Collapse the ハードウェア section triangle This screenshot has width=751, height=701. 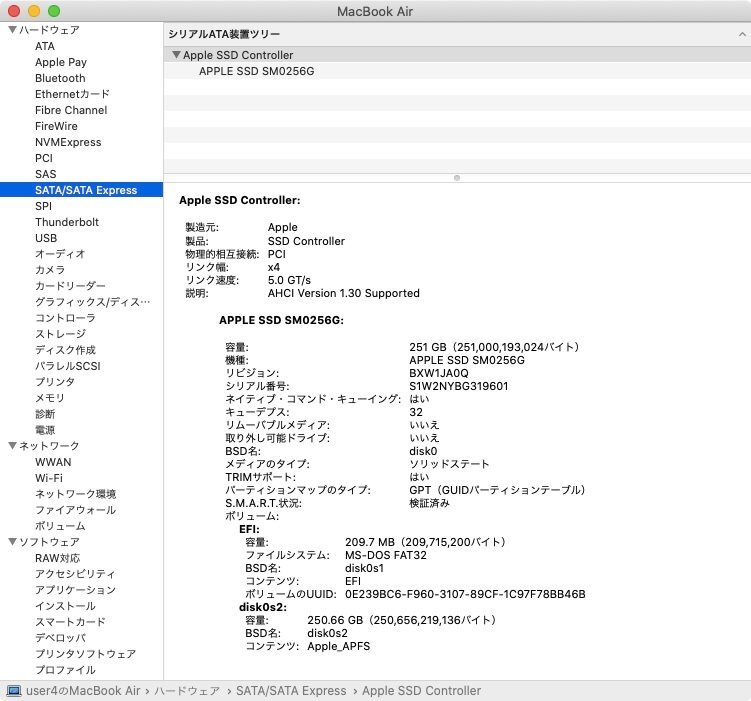coord(11,30)
